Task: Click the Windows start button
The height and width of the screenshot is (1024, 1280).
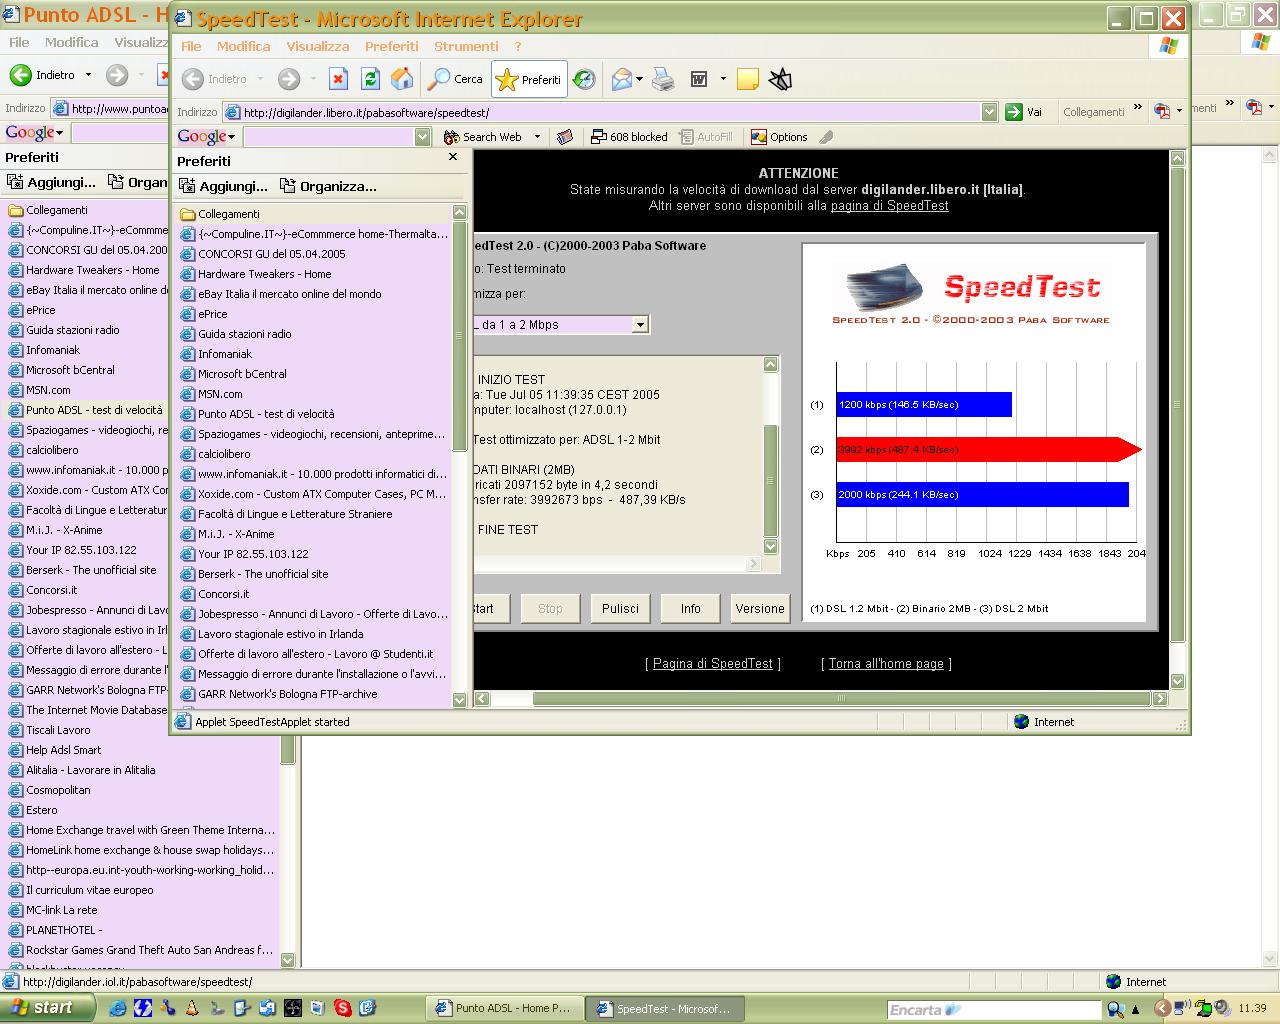Action: point(48,1008)
